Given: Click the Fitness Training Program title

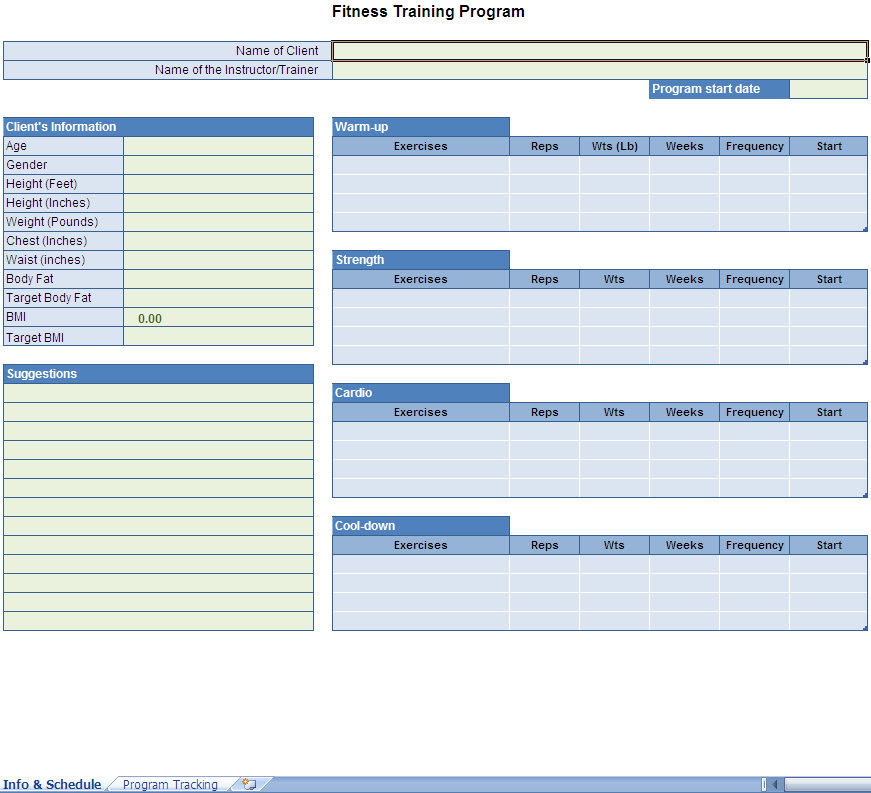Looking at the screenshot, I should pos(428,12).
